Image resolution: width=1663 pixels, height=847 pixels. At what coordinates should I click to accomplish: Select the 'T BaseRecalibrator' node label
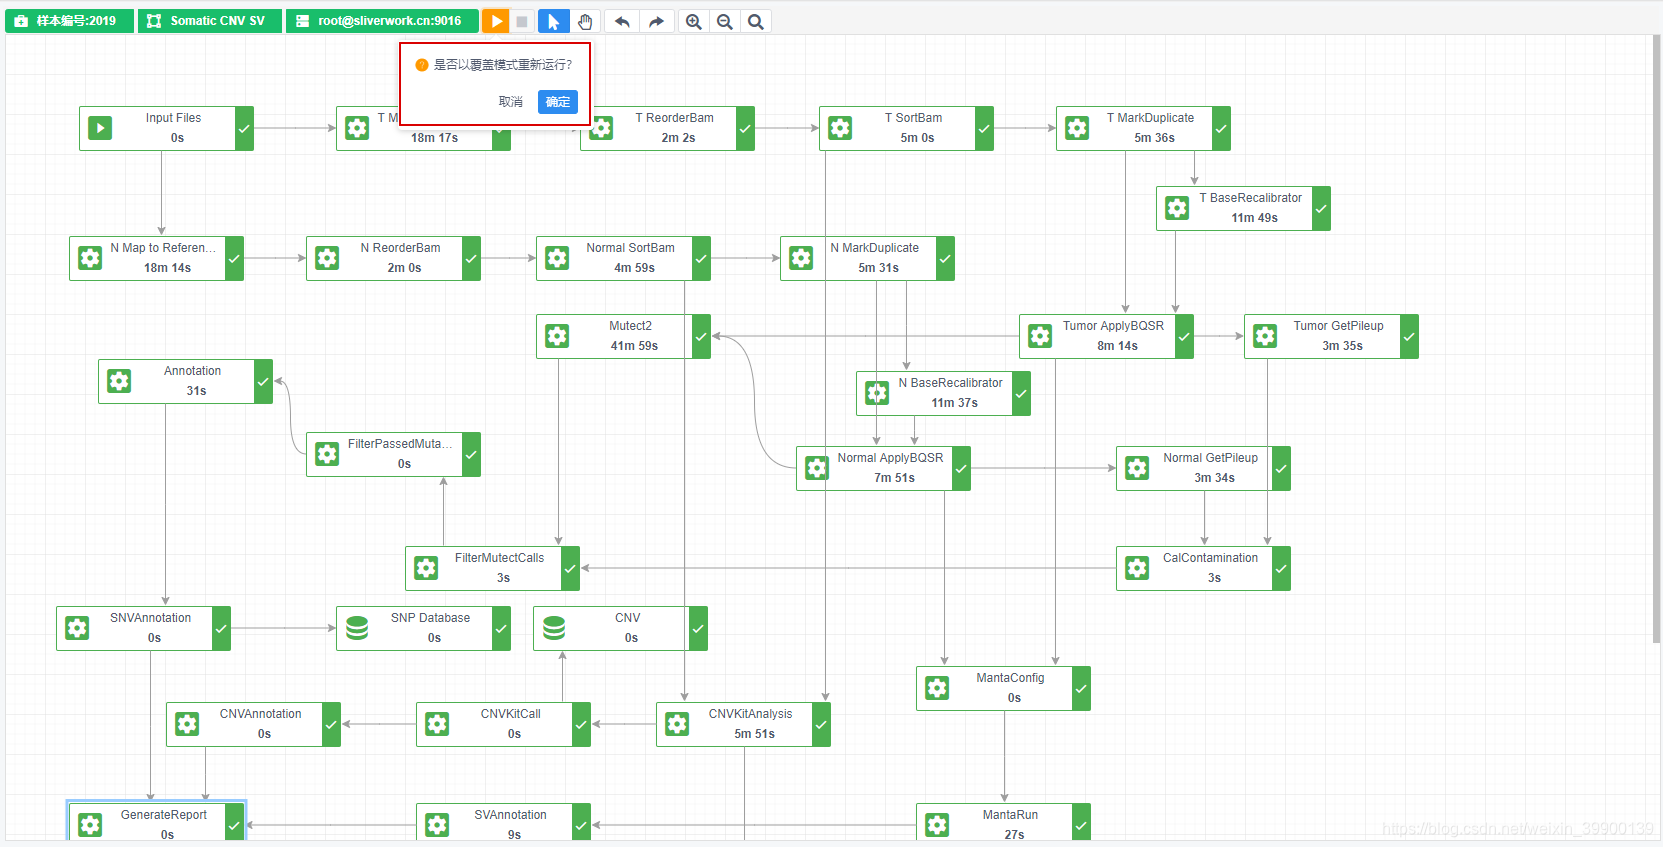[x=1251, y=198]
